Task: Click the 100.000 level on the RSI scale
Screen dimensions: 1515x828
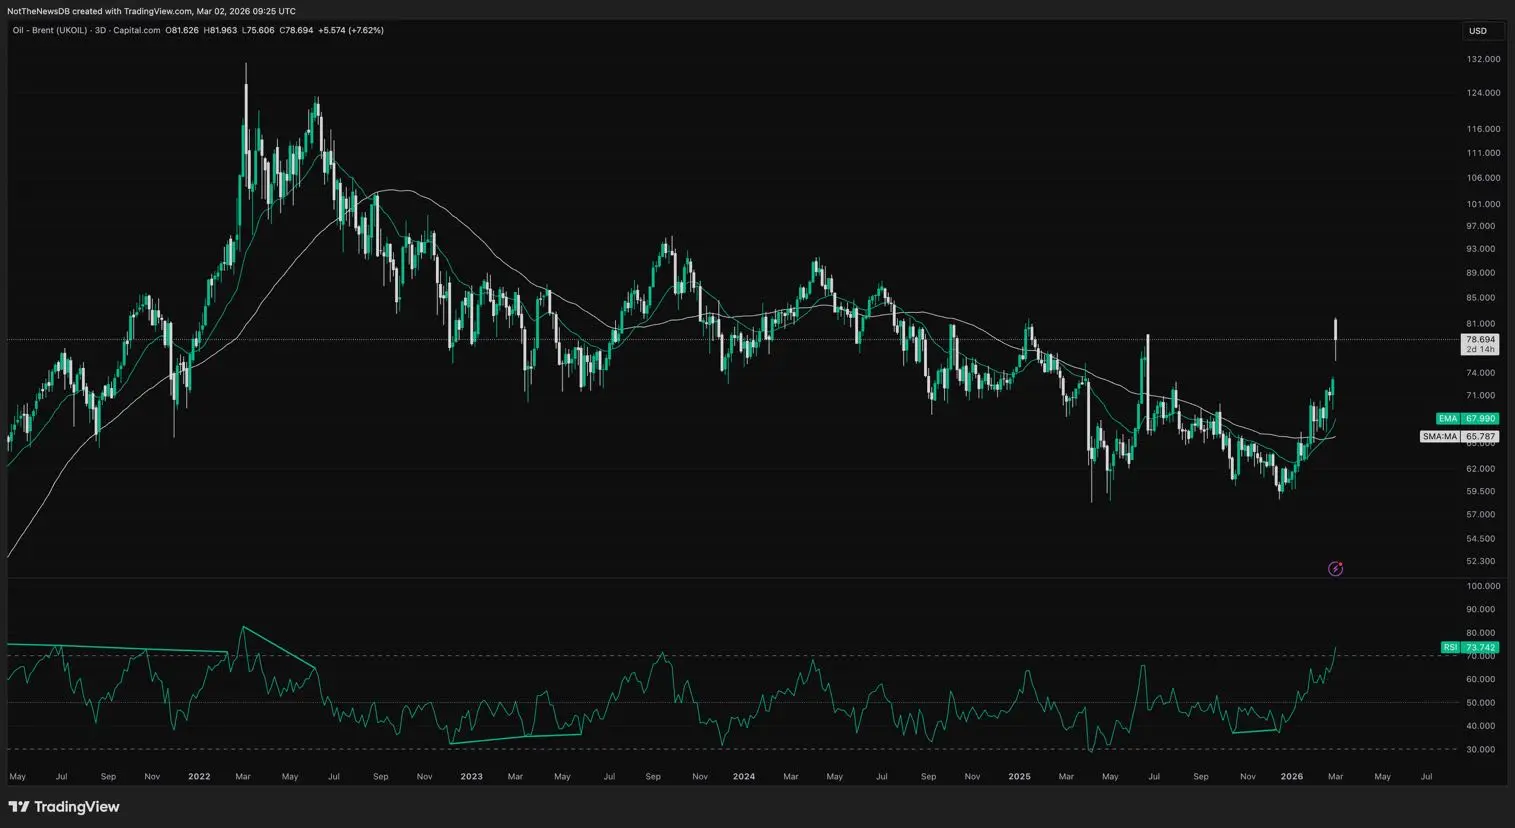Action: 1483,586
